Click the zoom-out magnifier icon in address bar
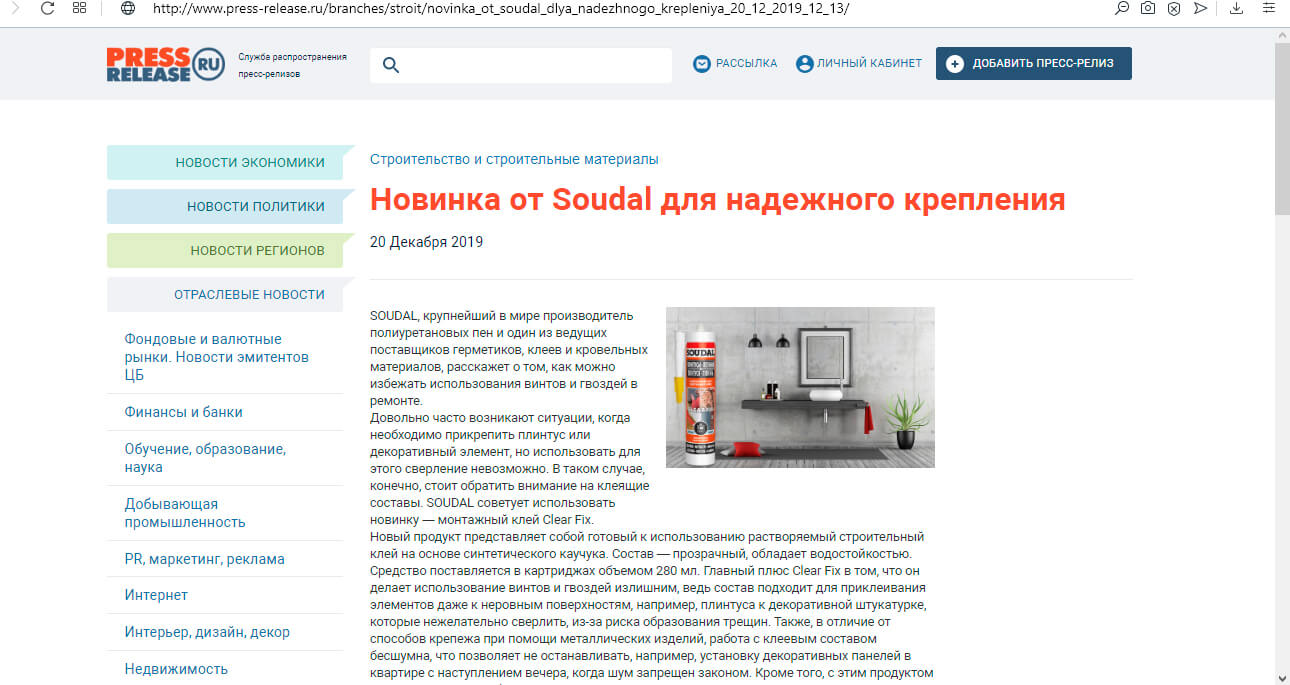This screenshot has width=1290, height=685. 1123,8
